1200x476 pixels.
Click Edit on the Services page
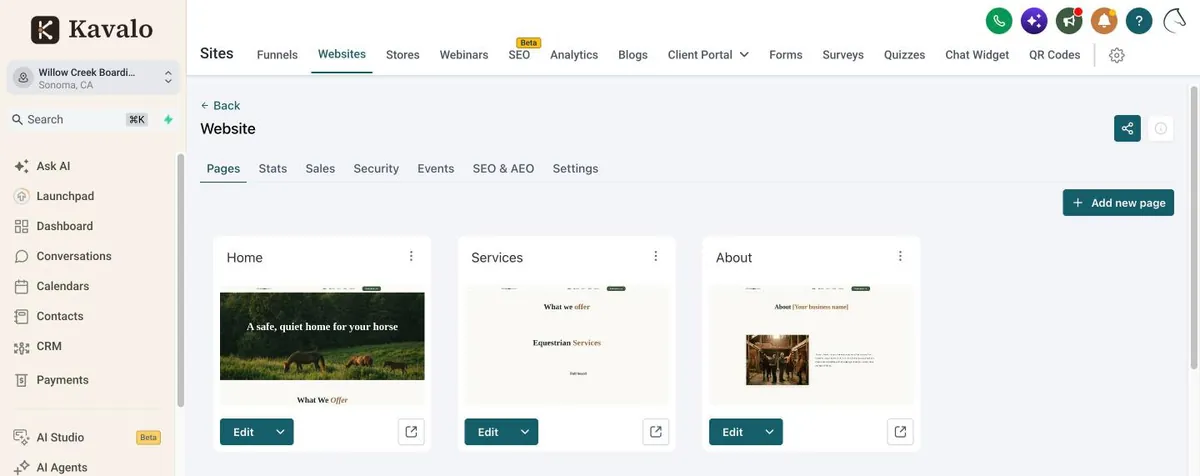(x=488, y=432)
